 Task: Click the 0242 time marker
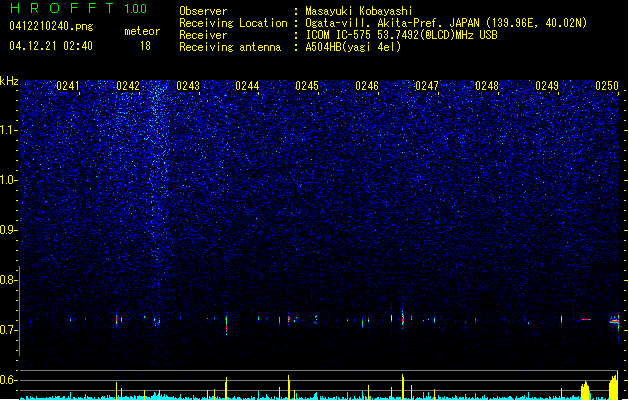pos(128,86)
